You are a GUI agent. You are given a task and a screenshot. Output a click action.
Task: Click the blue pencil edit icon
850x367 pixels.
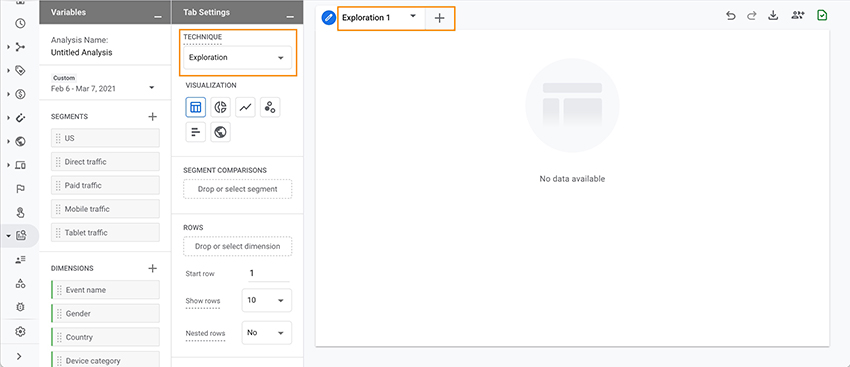[329, 18]
